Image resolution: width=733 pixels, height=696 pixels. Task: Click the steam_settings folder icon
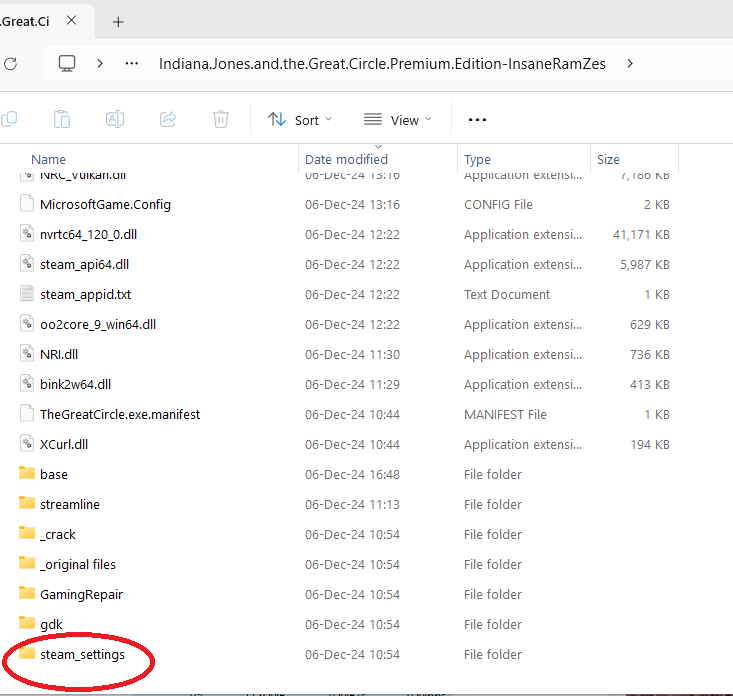coord(27,654)
